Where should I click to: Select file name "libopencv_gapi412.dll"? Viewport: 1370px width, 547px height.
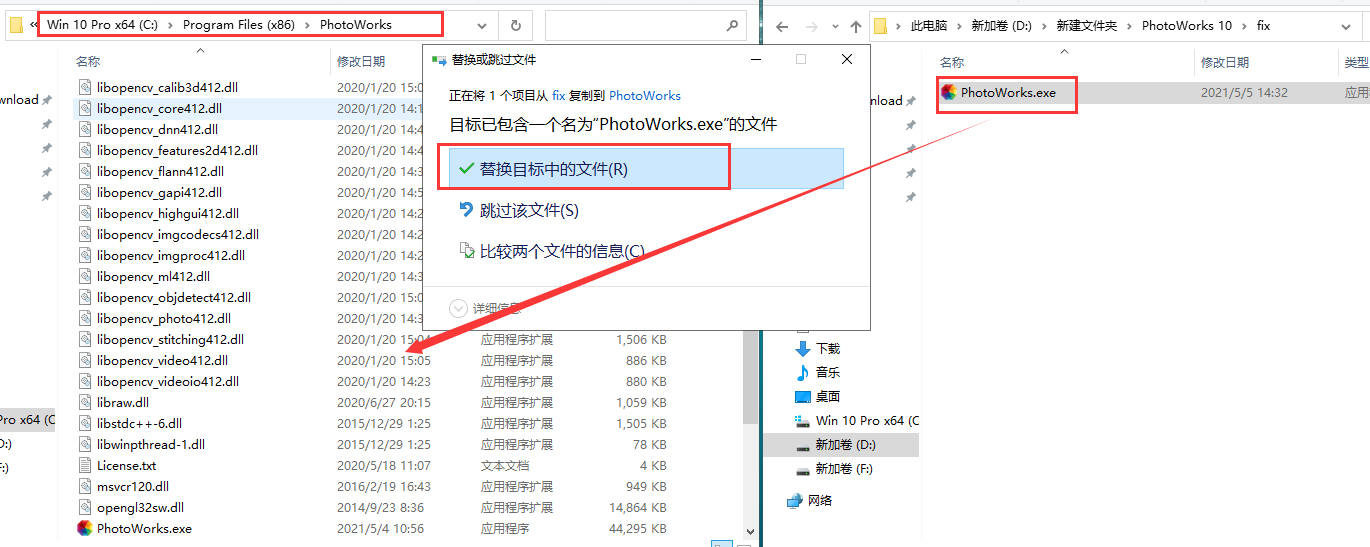pos(159,192)
